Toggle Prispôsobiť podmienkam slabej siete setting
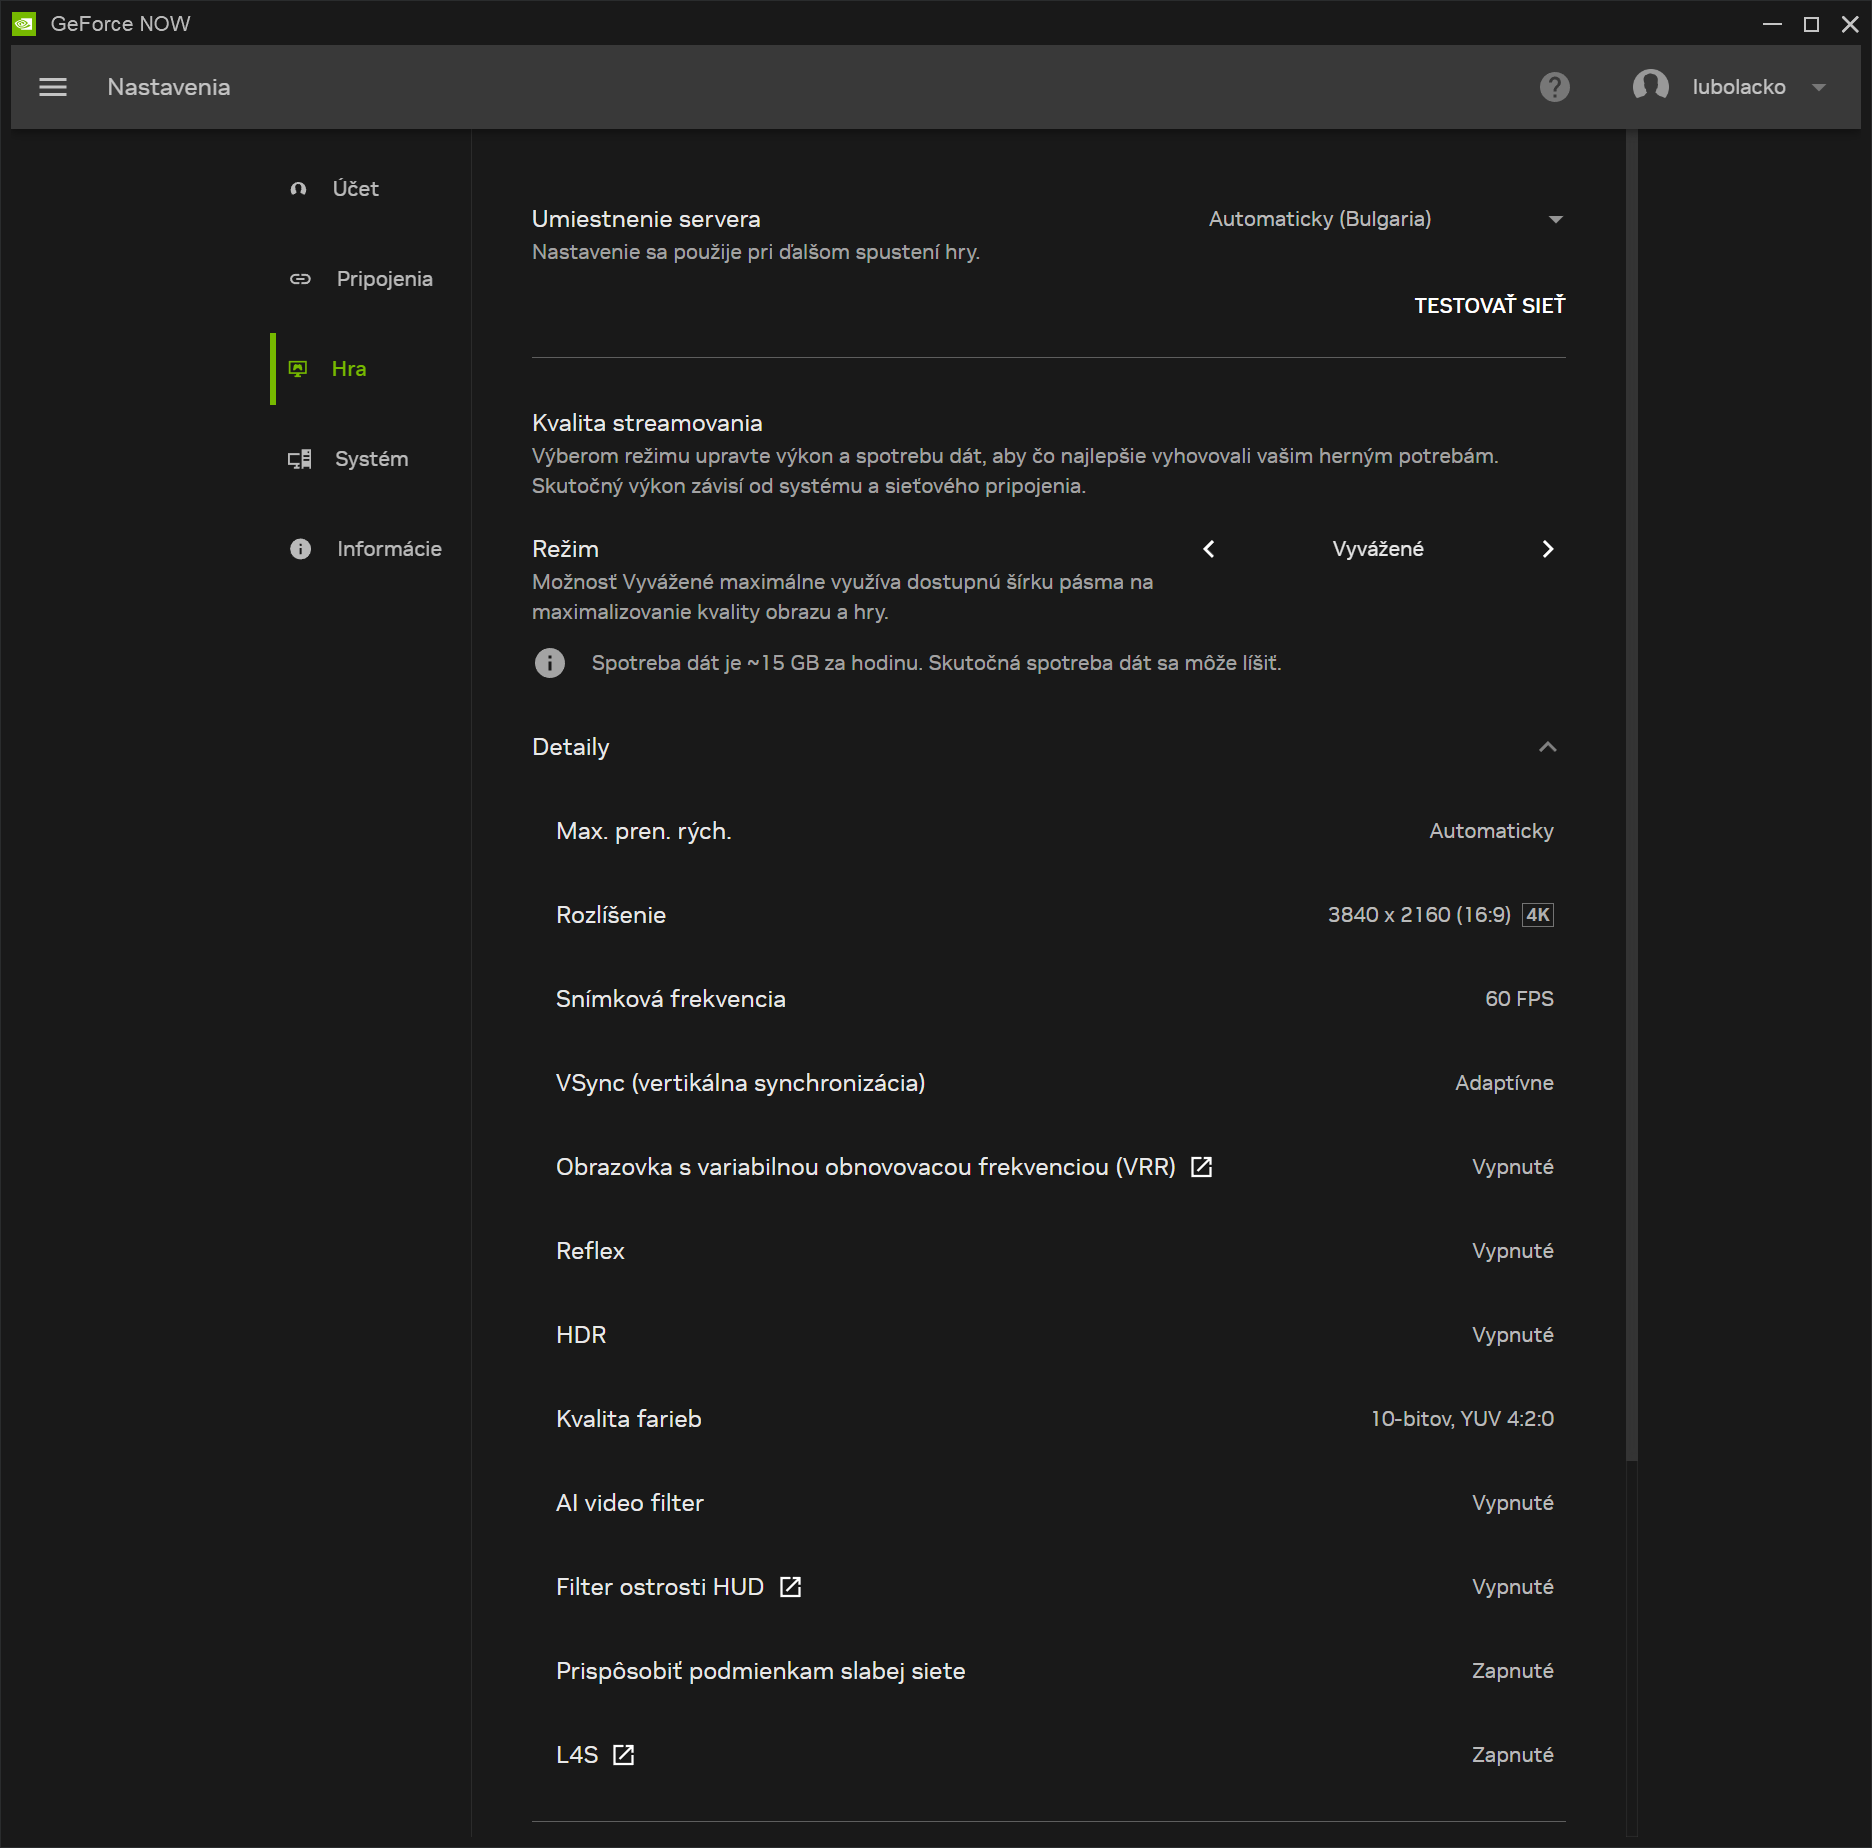Image resolution: width=1872 pixels, height=1848 pixels. click(x=1512, y=1671)
